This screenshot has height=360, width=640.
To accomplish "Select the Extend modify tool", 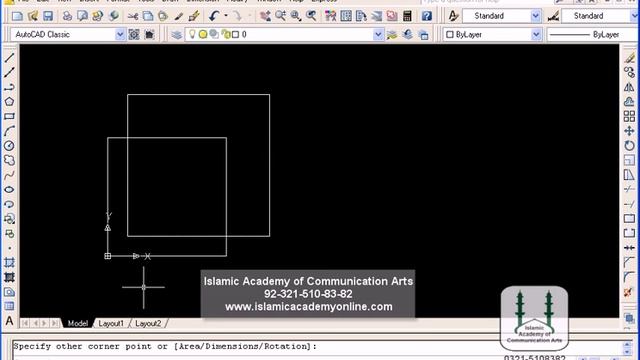I will coord(629,204).
